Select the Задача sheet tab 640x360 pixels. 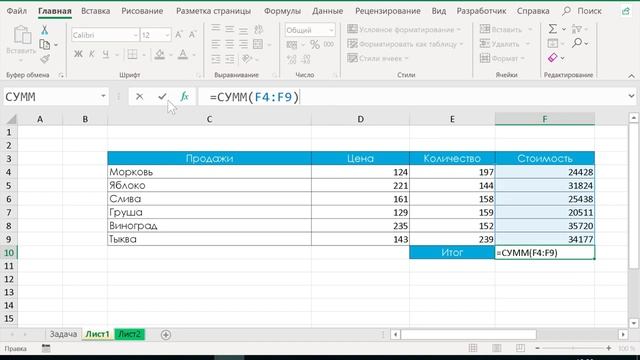click(63, 334)
